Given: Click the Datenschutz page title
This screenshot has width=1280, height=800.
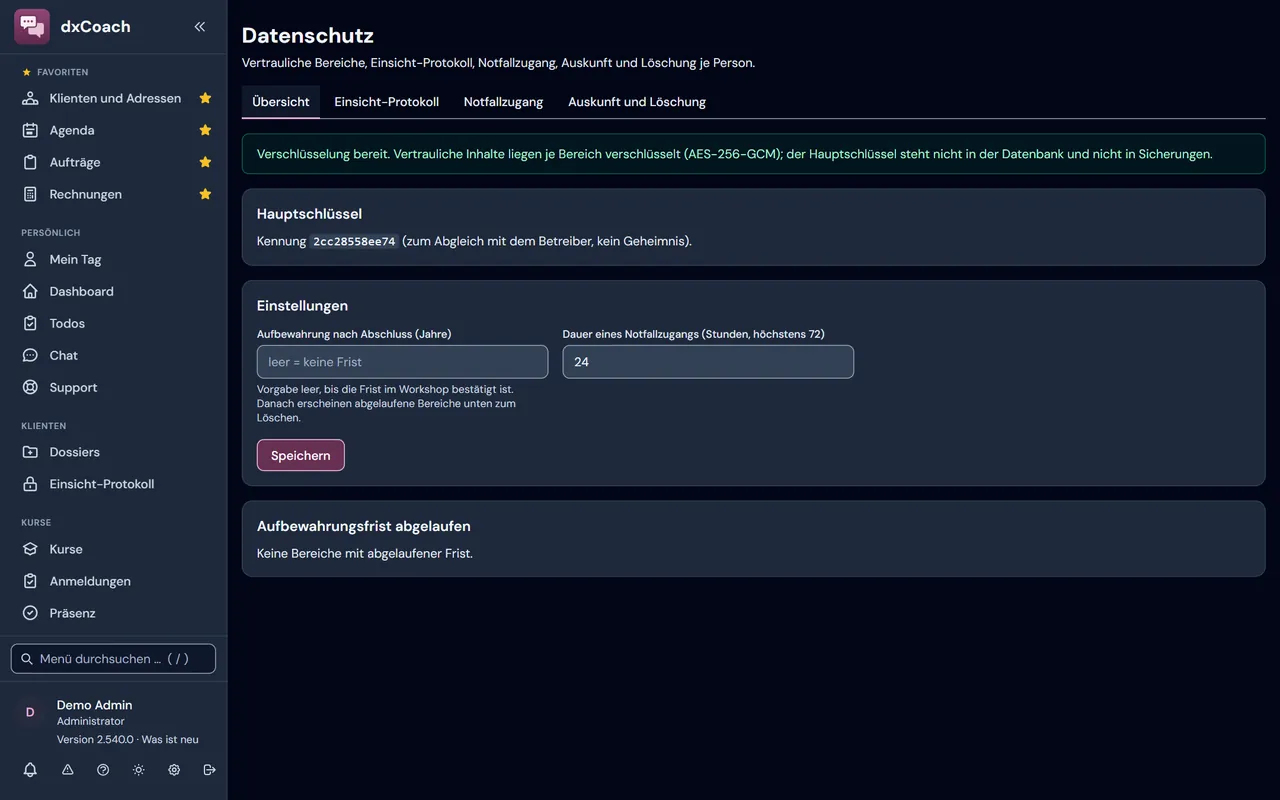Looking at the screenshot, I should pyautogui.click(x=308, y=35).
